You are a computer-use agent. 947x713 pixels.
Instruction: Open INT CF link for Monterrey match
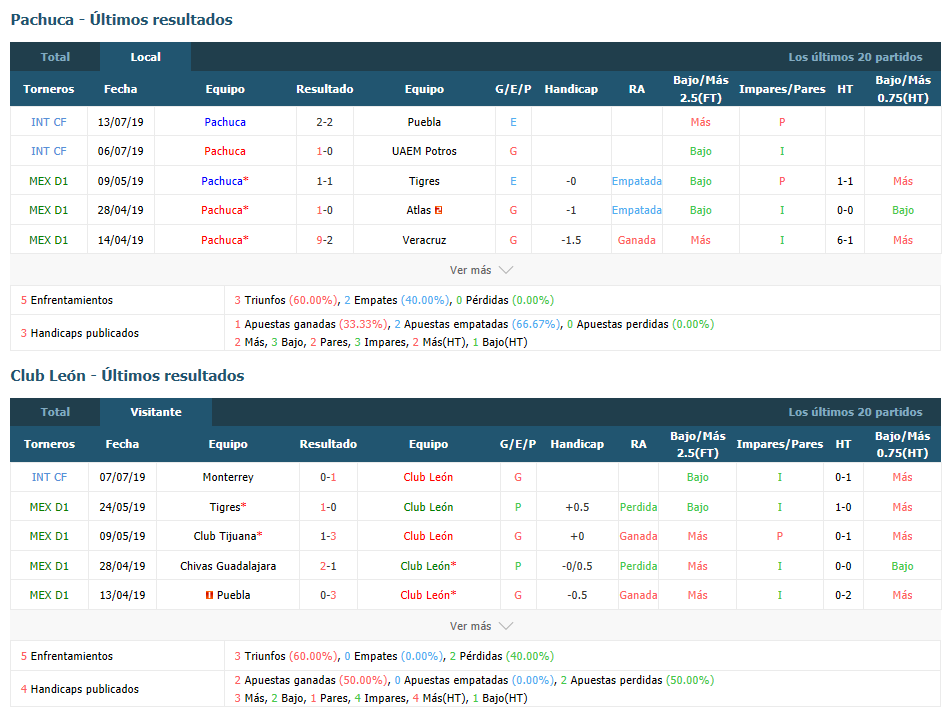click(x=49, y=477)
